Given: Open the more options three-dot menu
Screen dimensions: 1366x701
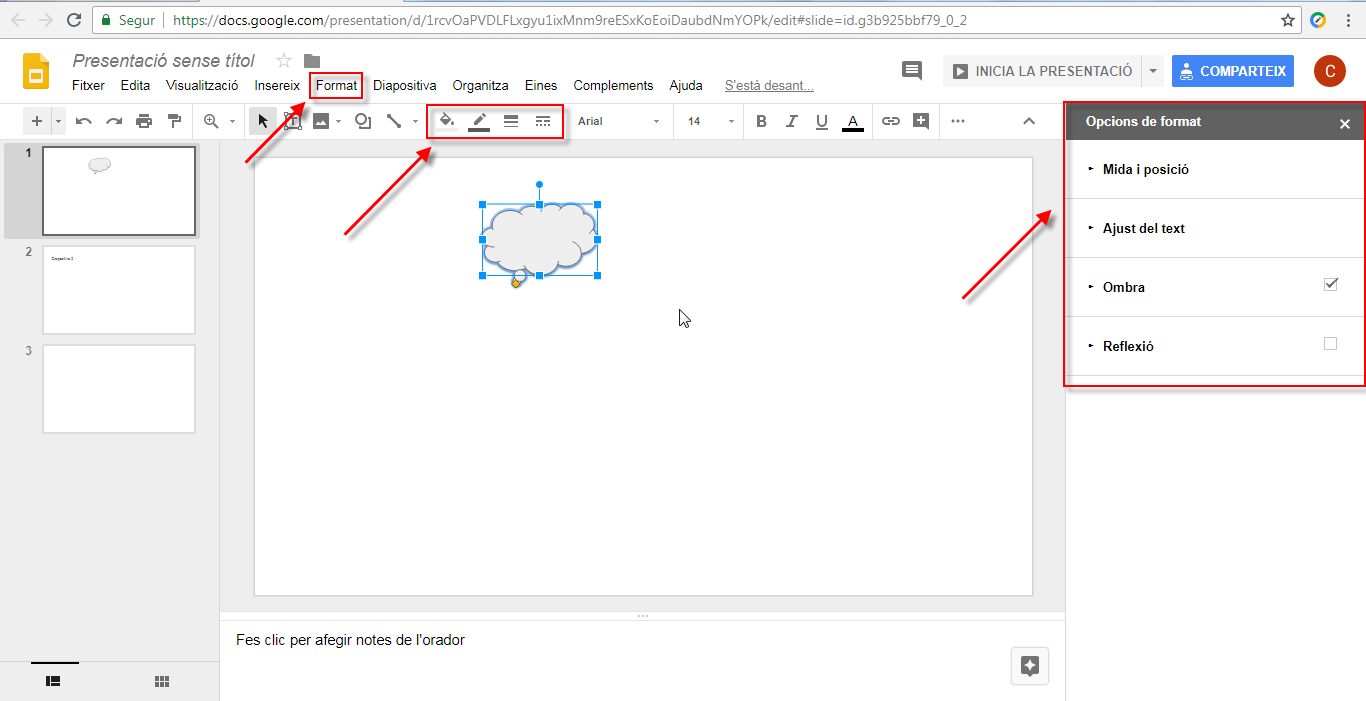Looking at the screenshot, I should pos(958,121).
